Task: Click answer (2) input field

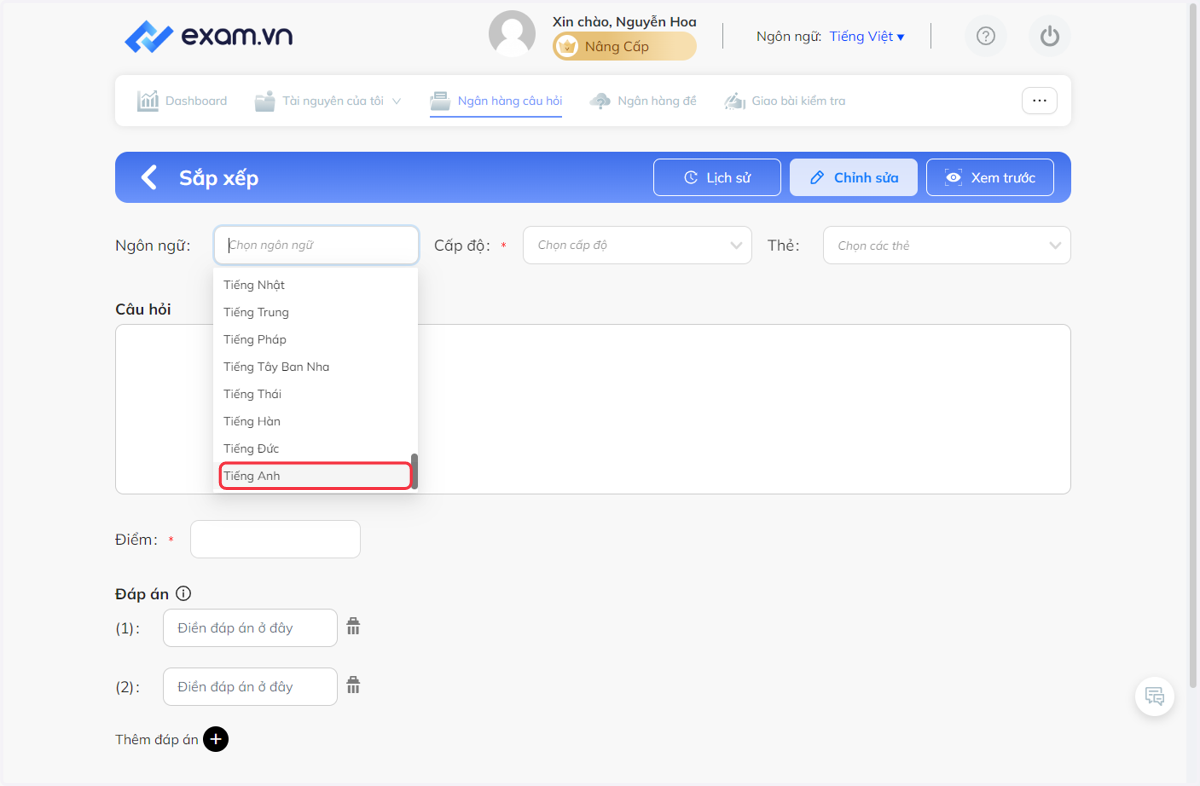Action: [250, 687]
